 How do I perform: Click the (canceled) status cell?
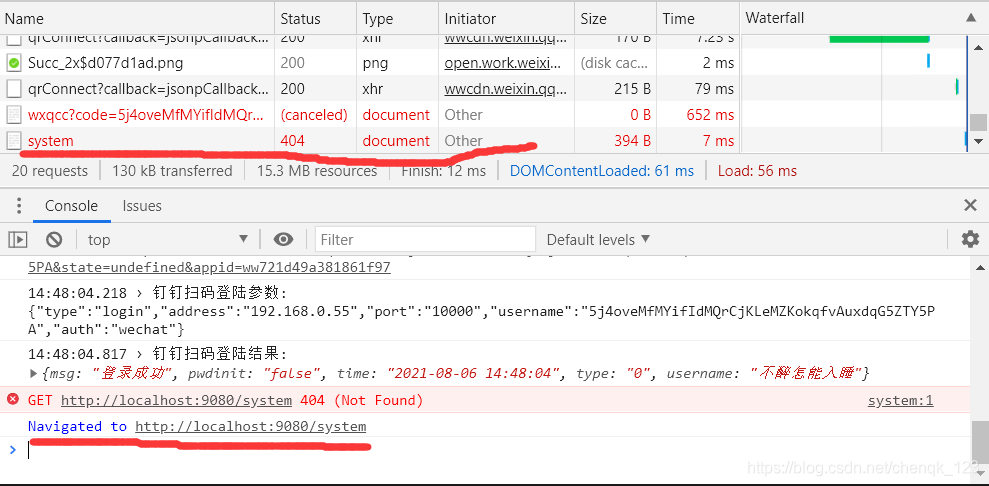click(x=314, y=115)
